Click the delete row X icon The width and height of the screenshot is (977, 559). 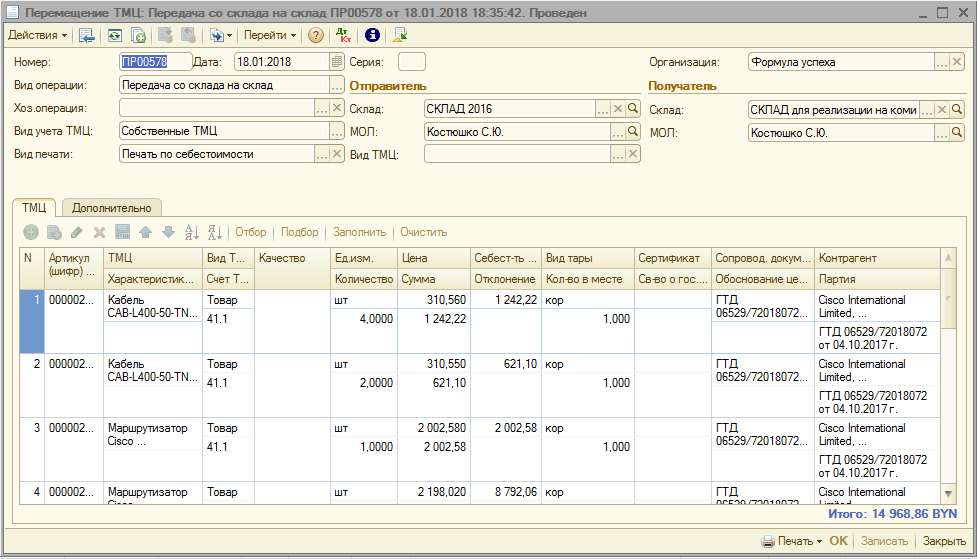(x=99, y=232)
